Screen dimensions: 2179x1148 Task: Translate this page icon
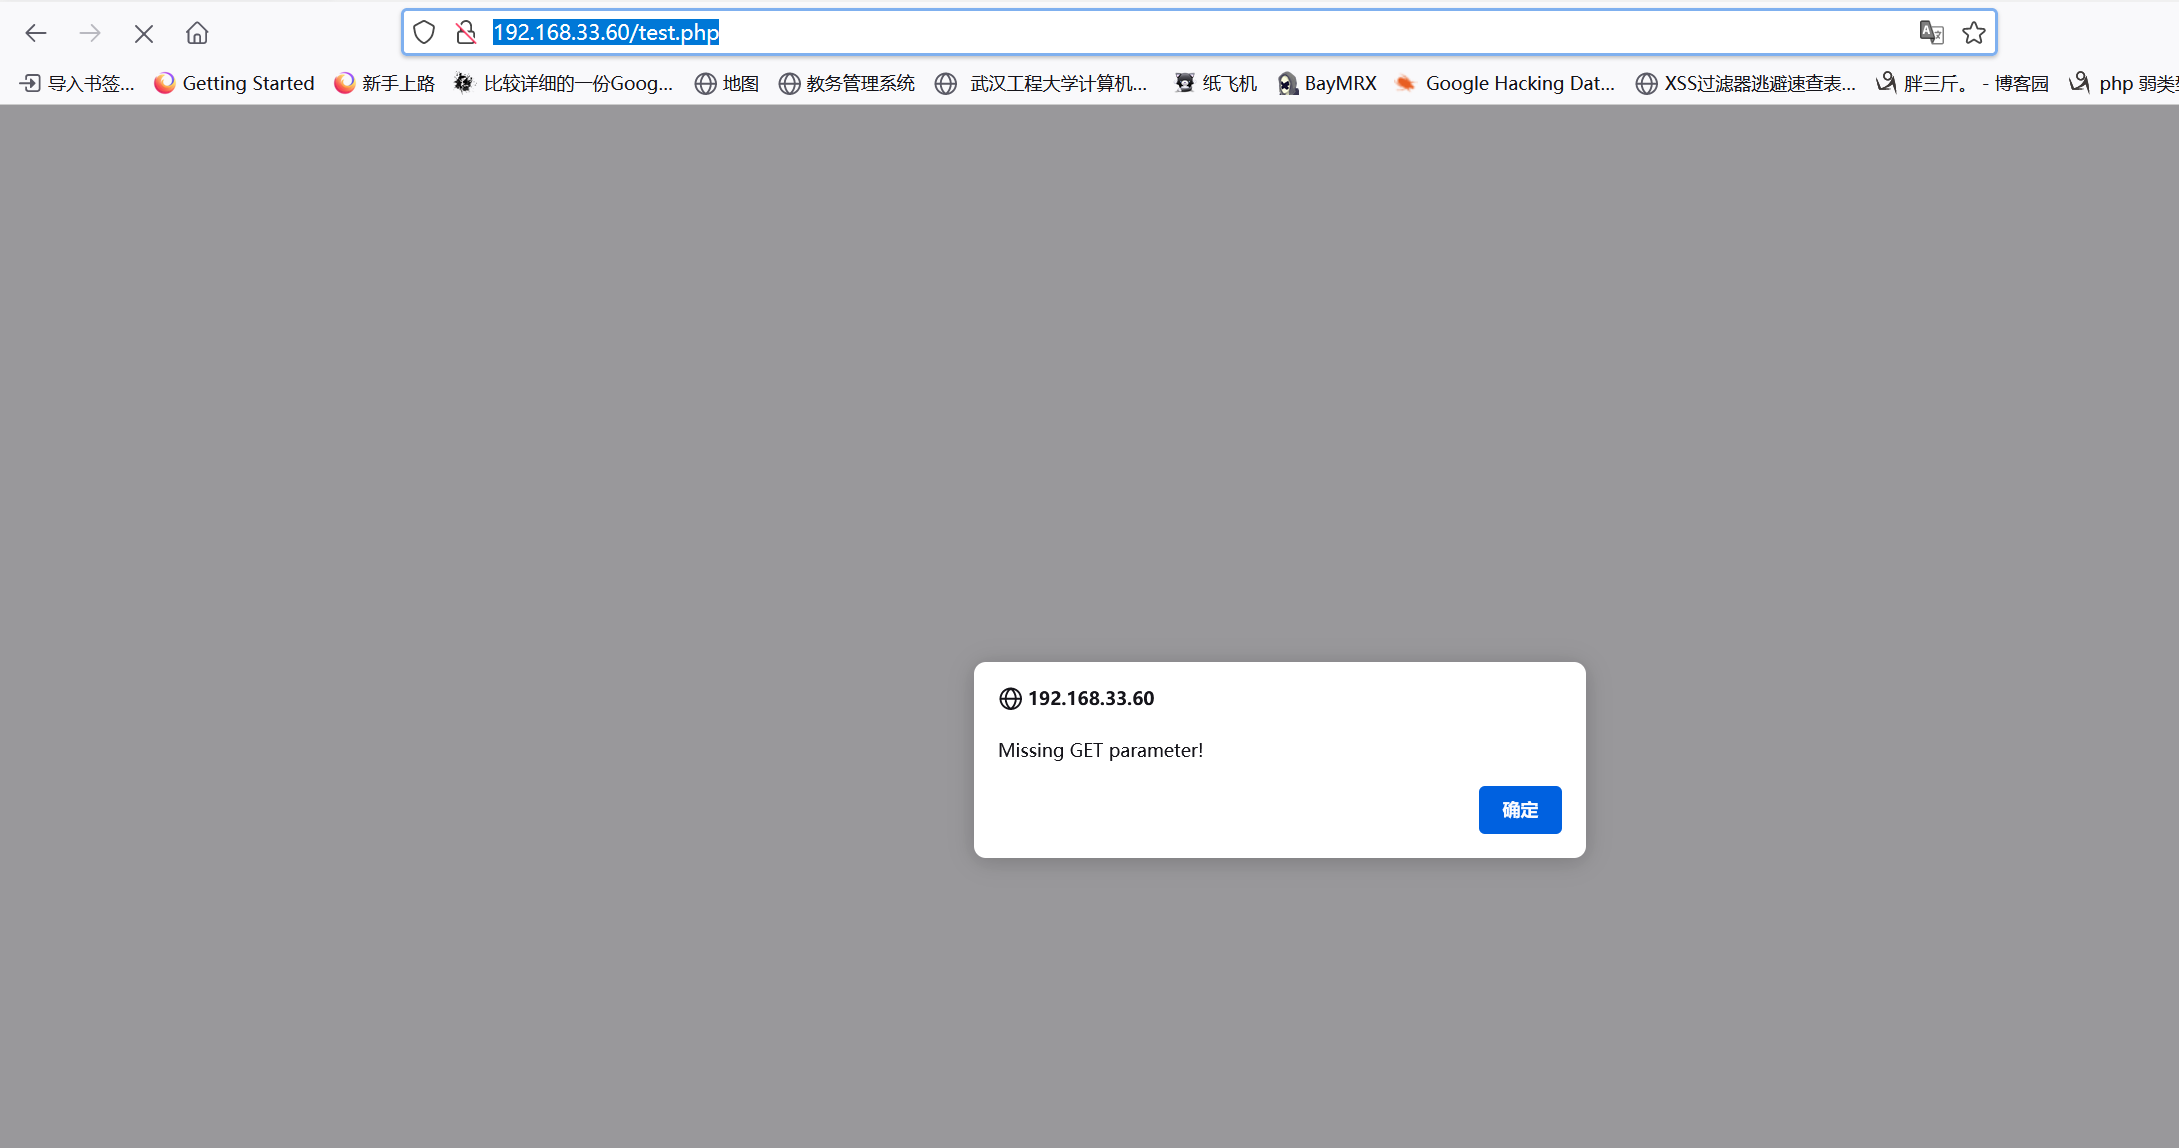(1931, 32)
